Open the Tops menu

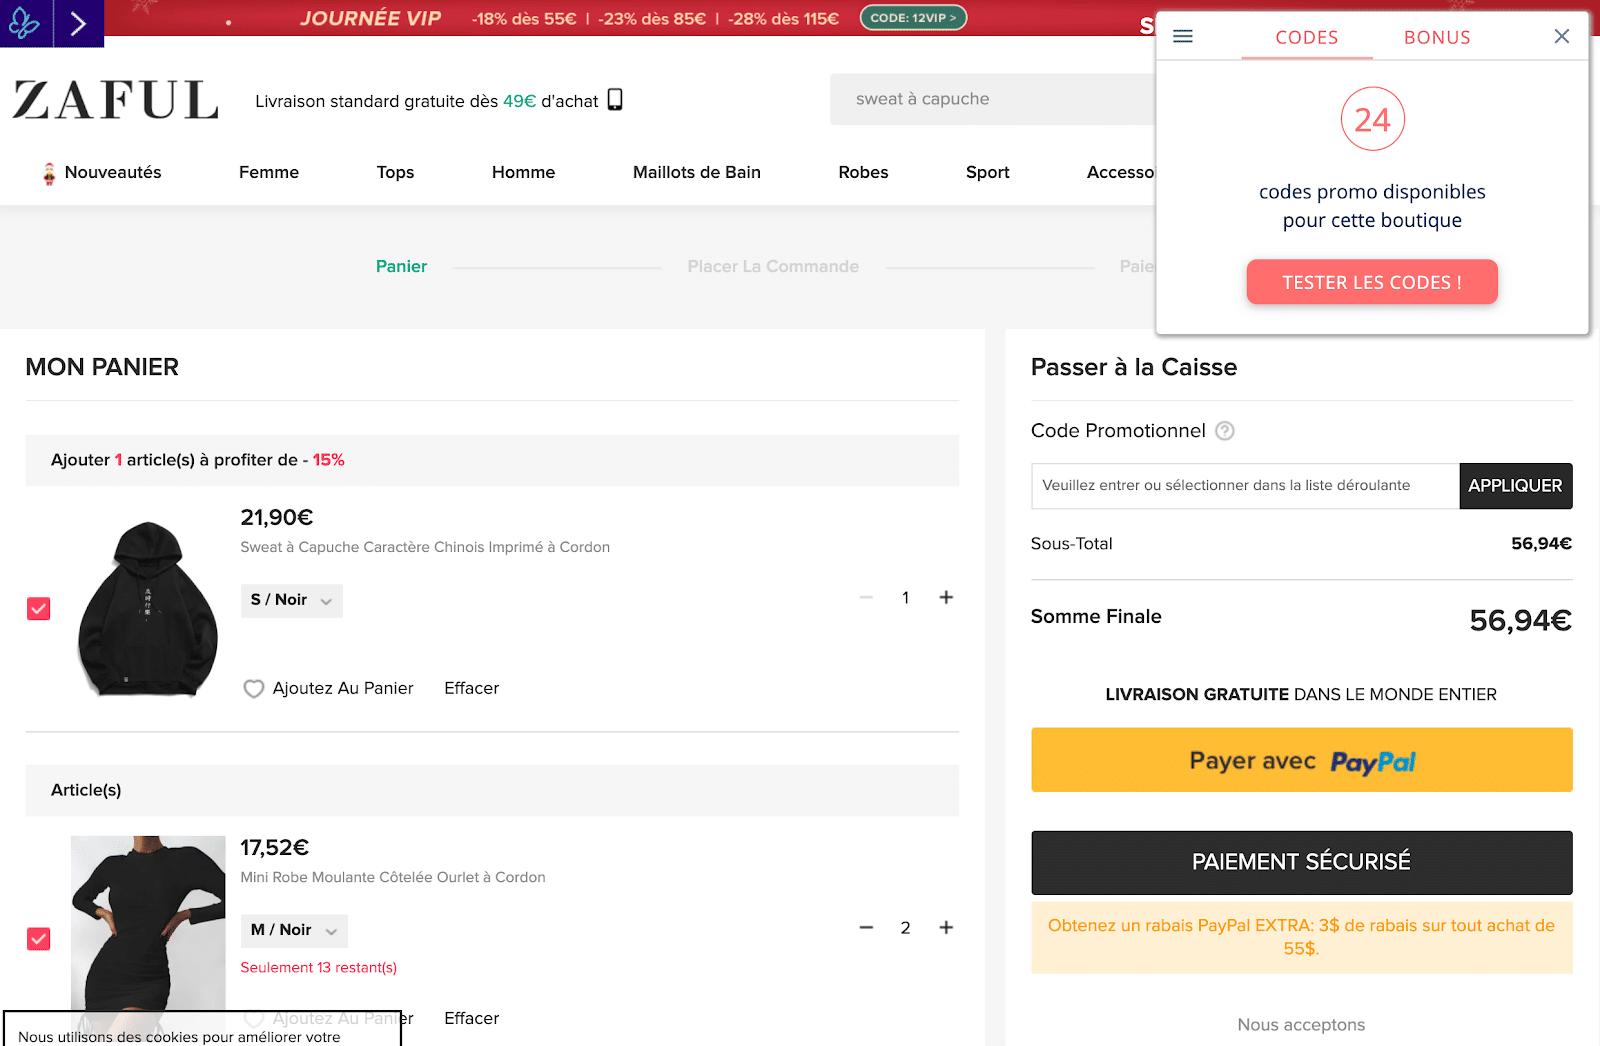point(395,172)
